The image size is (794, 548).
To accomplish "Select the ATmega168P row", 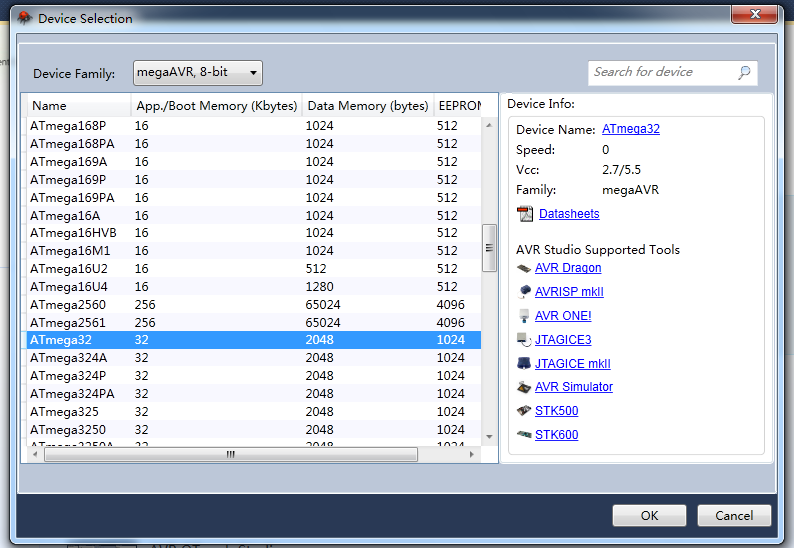I will pyautogui.click(x=253, y=126).
